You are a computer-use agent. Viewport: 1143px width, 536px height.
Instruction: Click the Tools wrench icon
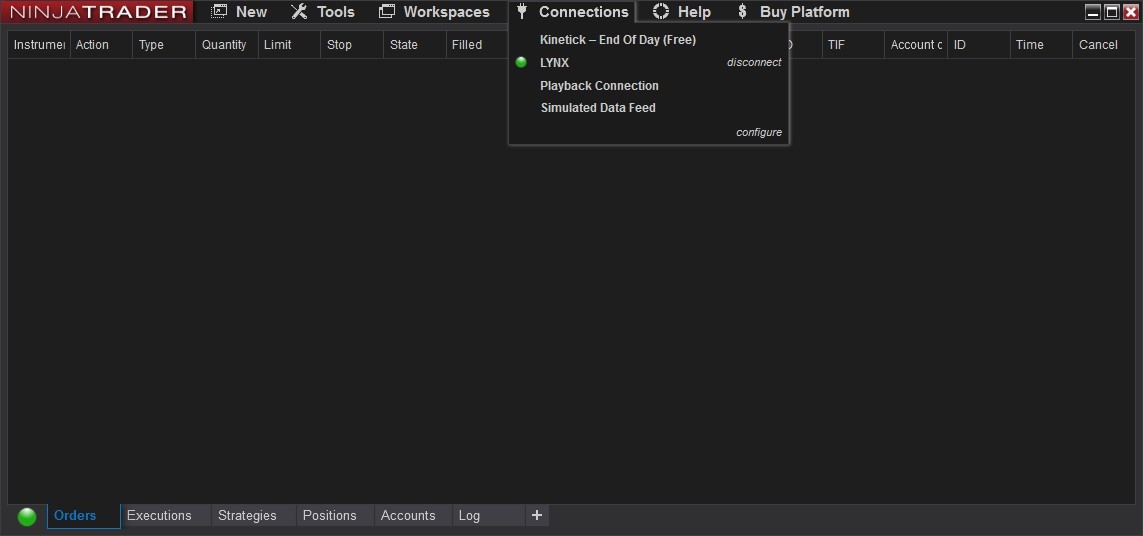[299, 12]
